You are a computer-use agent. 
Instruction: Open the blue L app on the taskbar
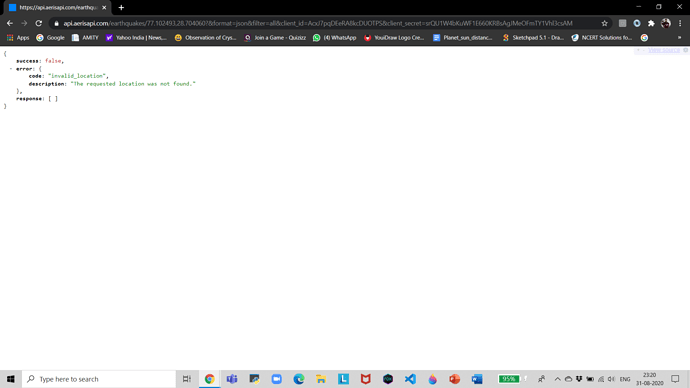(343, 379)
